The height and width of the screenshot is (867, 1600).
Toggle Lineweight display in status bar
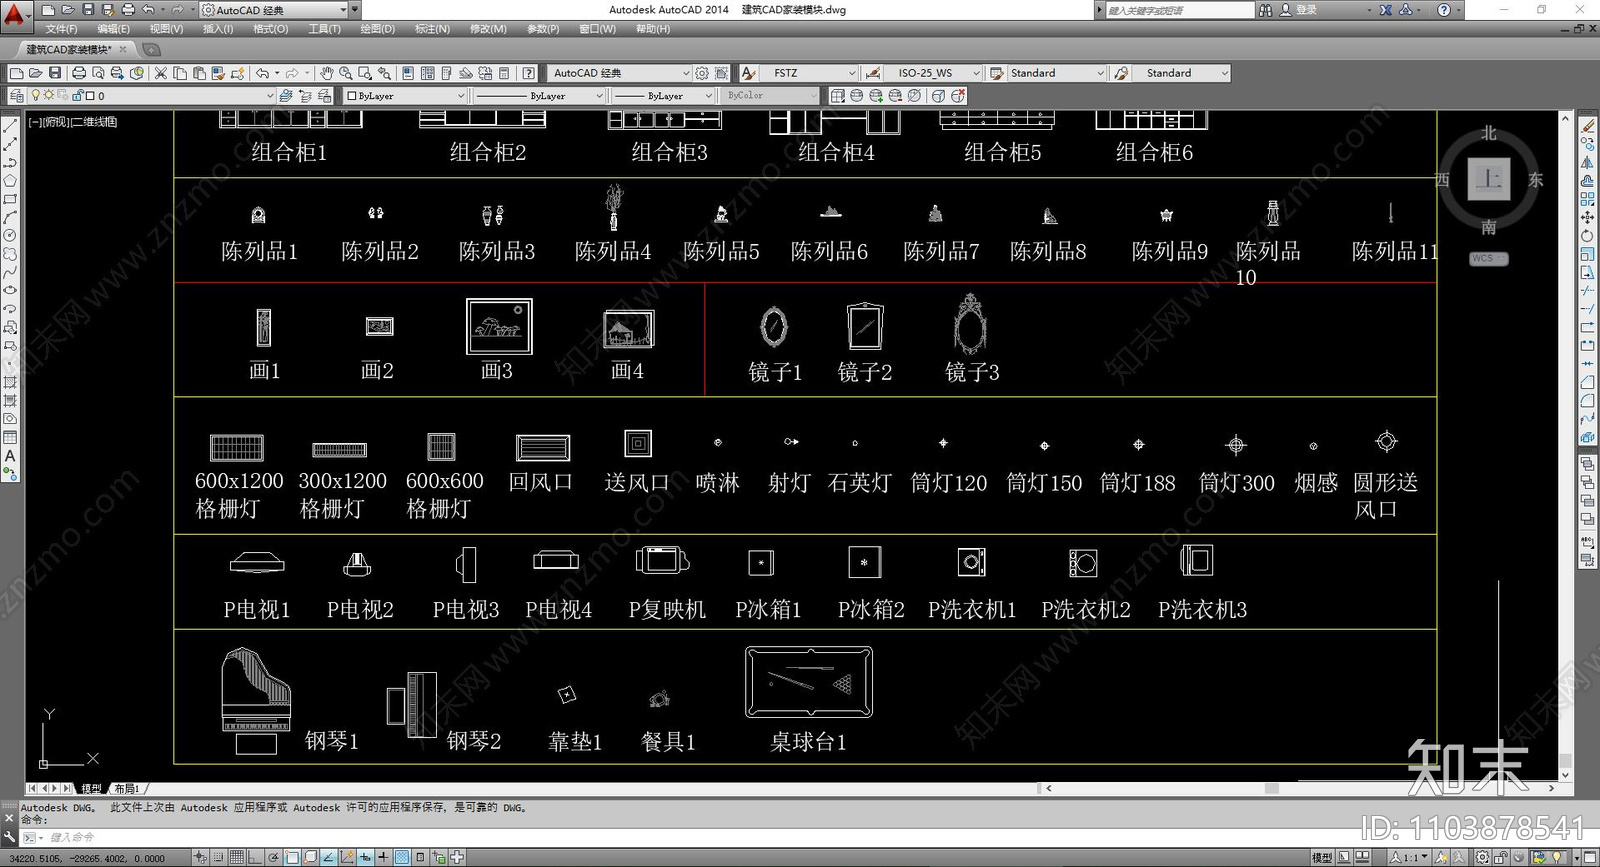[383, 857]
